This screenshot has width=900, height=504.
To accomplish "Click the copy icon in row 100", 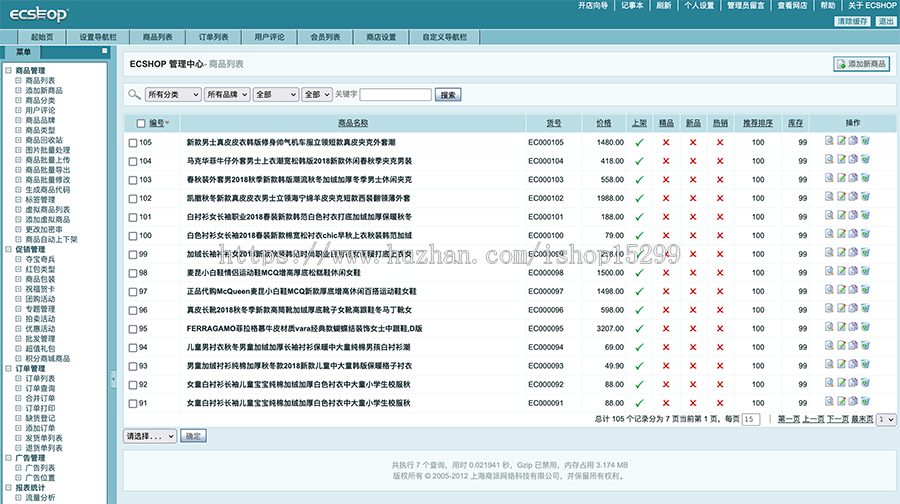I will click(853, 234).
